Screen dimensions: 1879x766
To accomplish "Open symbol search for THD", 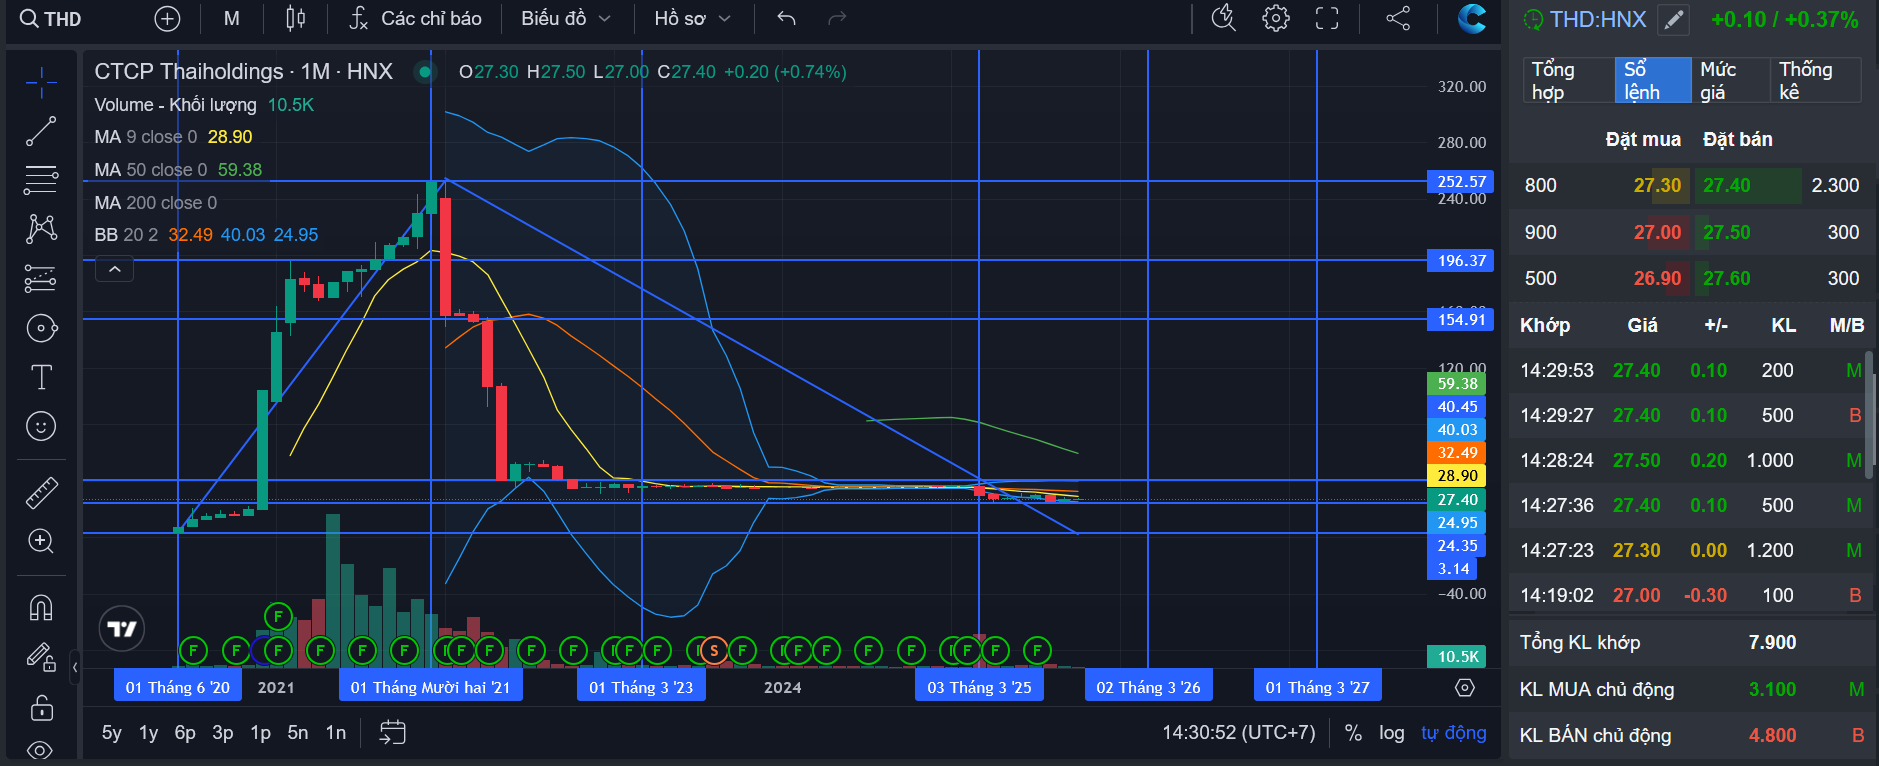I will coord(51,19).
